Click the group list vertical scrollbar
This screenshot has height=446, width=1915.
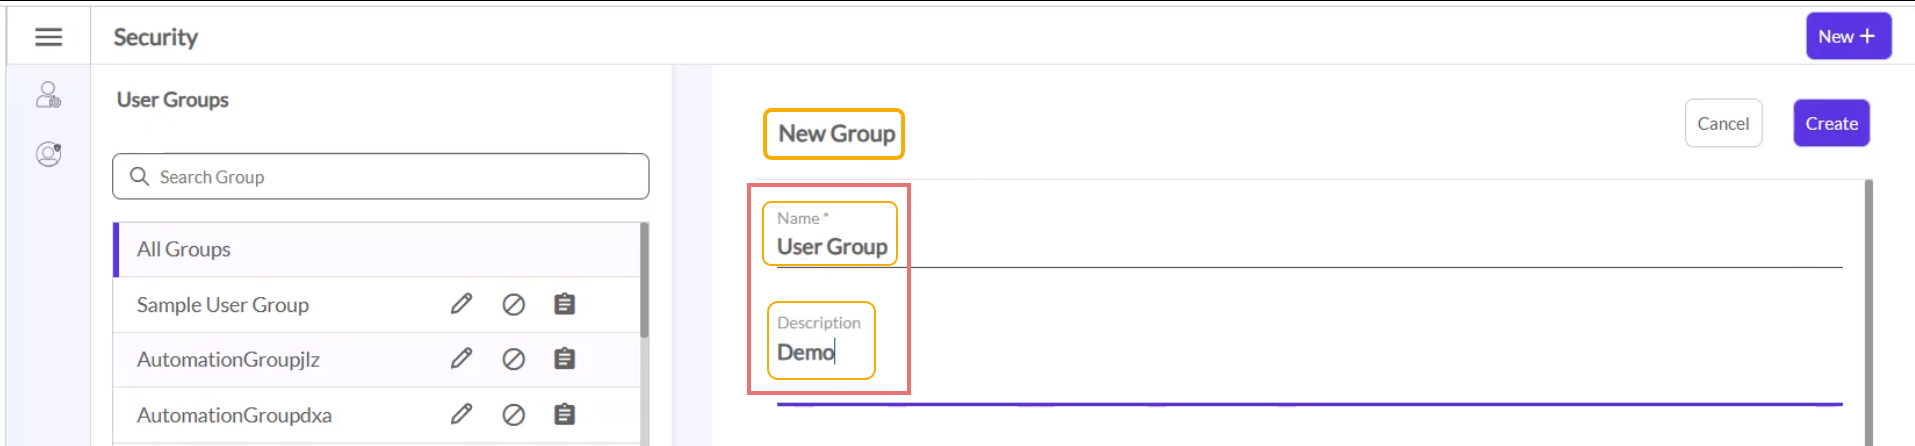click(x=644, y=281)
